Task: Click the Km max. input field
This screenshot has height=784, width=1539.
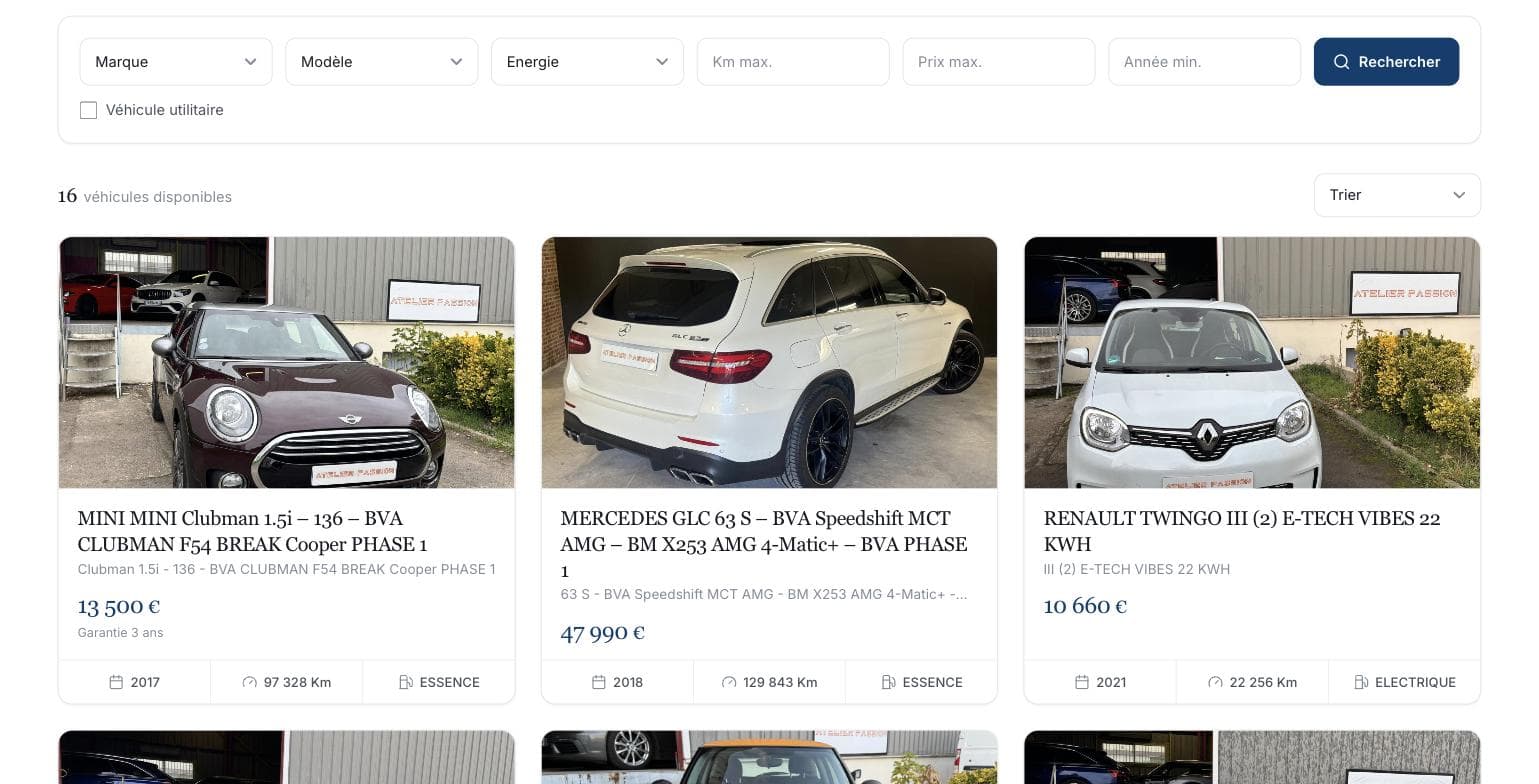Action: (x=793, y=62)
